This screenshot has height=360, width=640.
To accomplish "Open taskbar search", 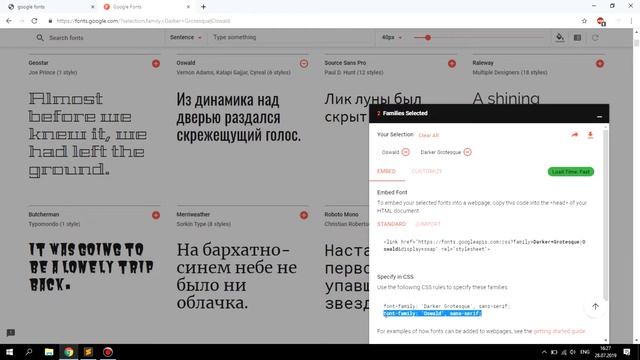I will pos(29,352).
